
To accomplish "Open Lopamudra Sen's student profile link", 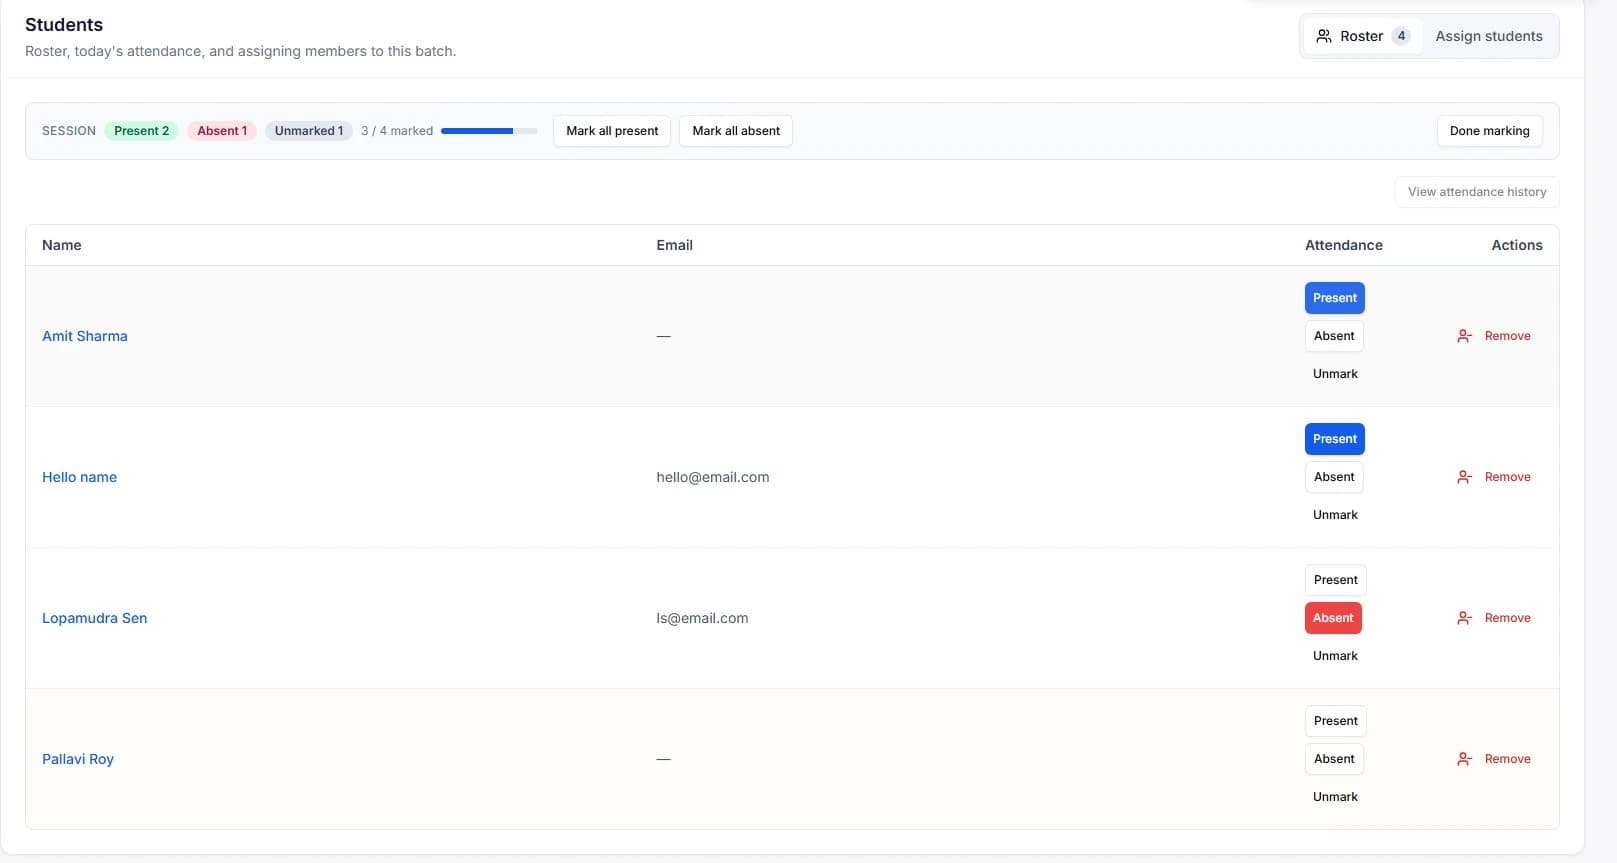I will click(x=94, y=618).
